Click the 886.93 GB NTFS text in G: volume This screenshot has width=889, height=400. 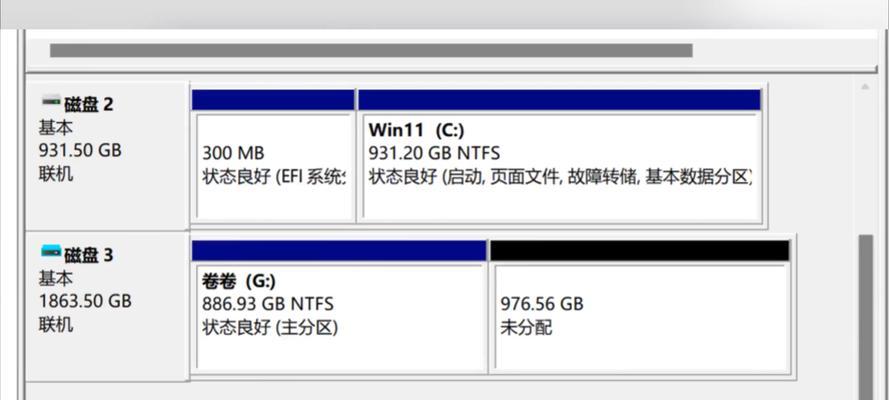point(268,304)
